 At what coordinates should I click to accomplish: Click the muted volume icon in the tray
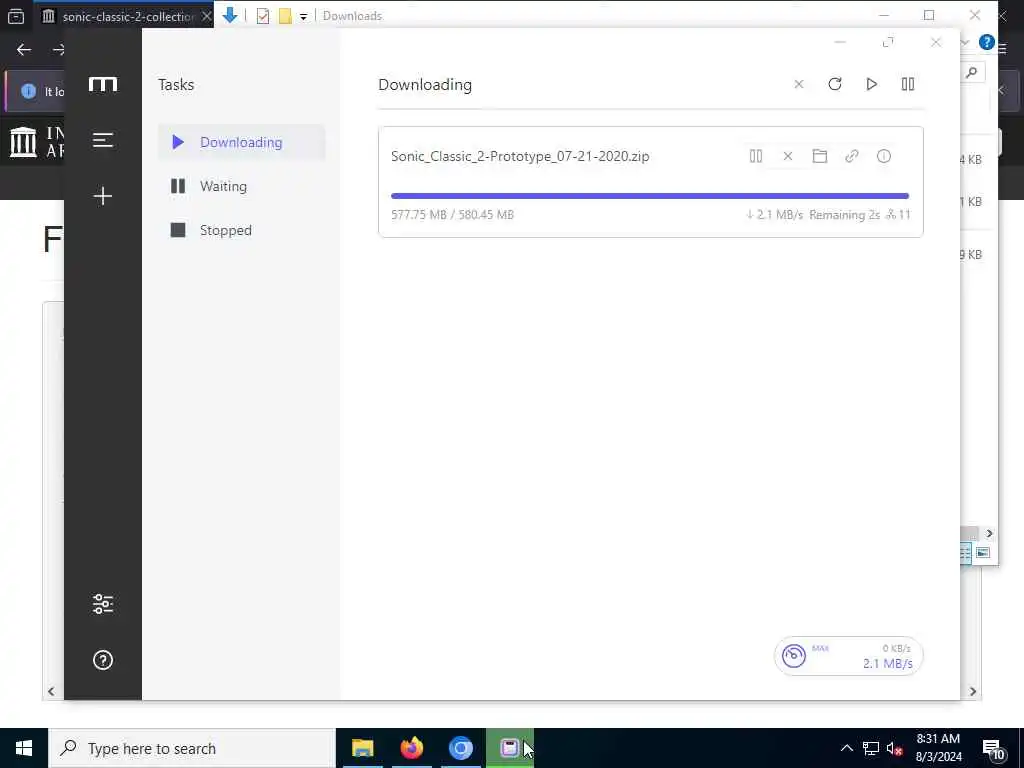894,748
